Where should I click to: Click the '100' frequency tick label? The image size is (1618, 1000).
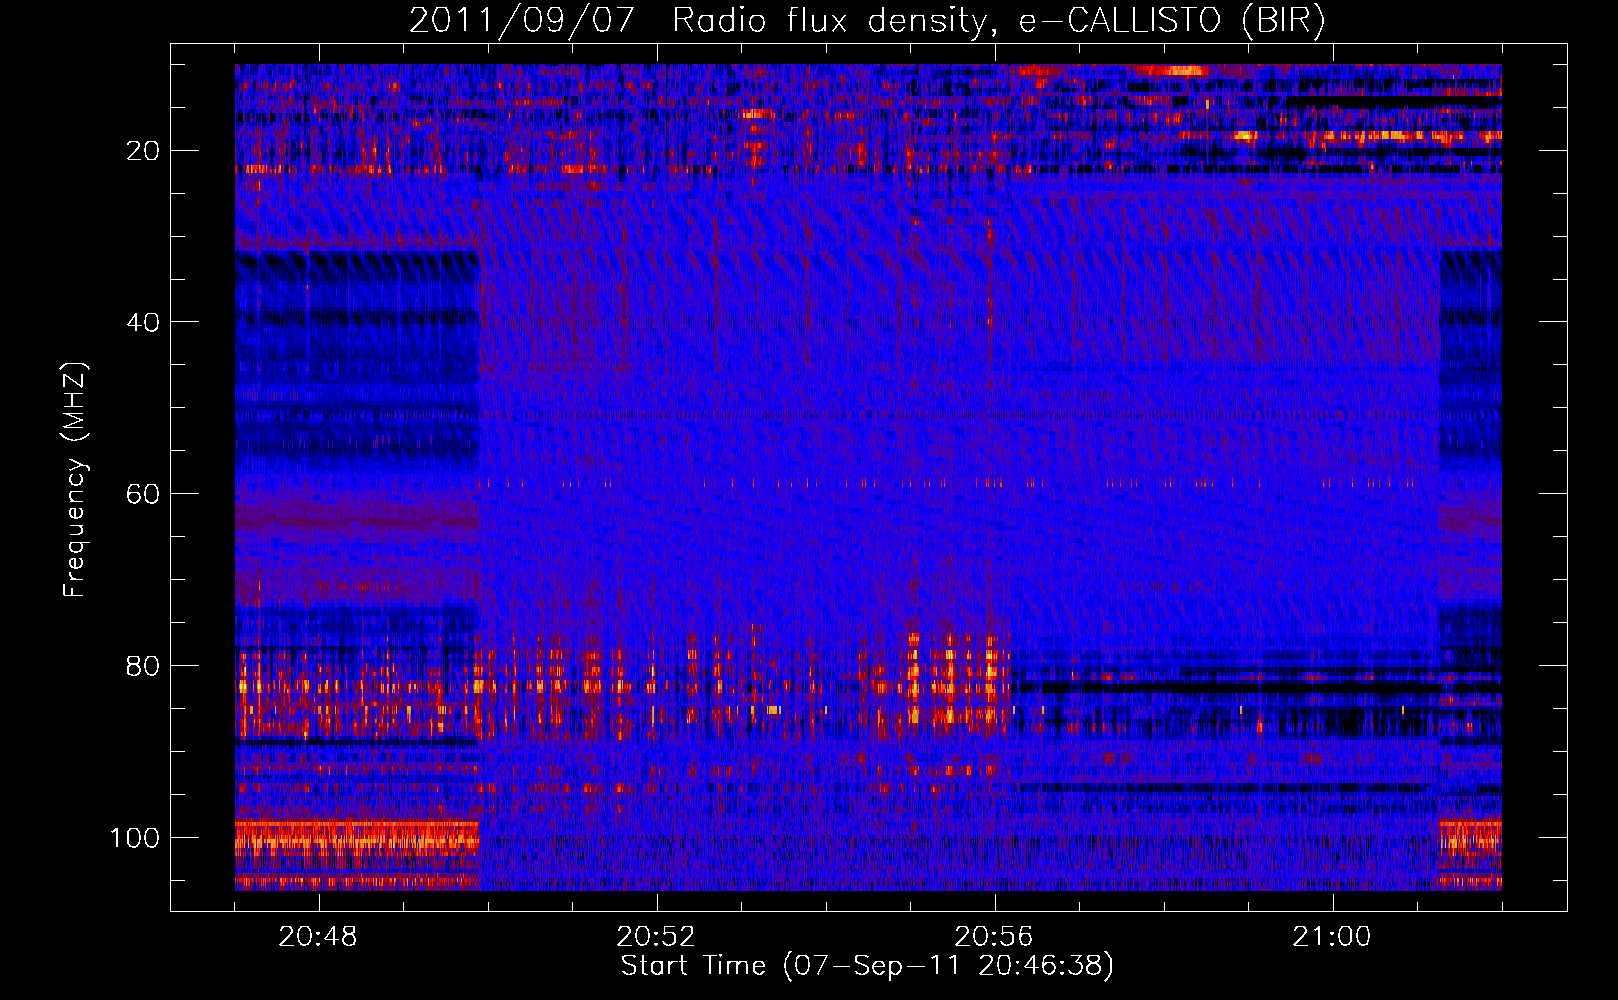click(x=135, y=838)
